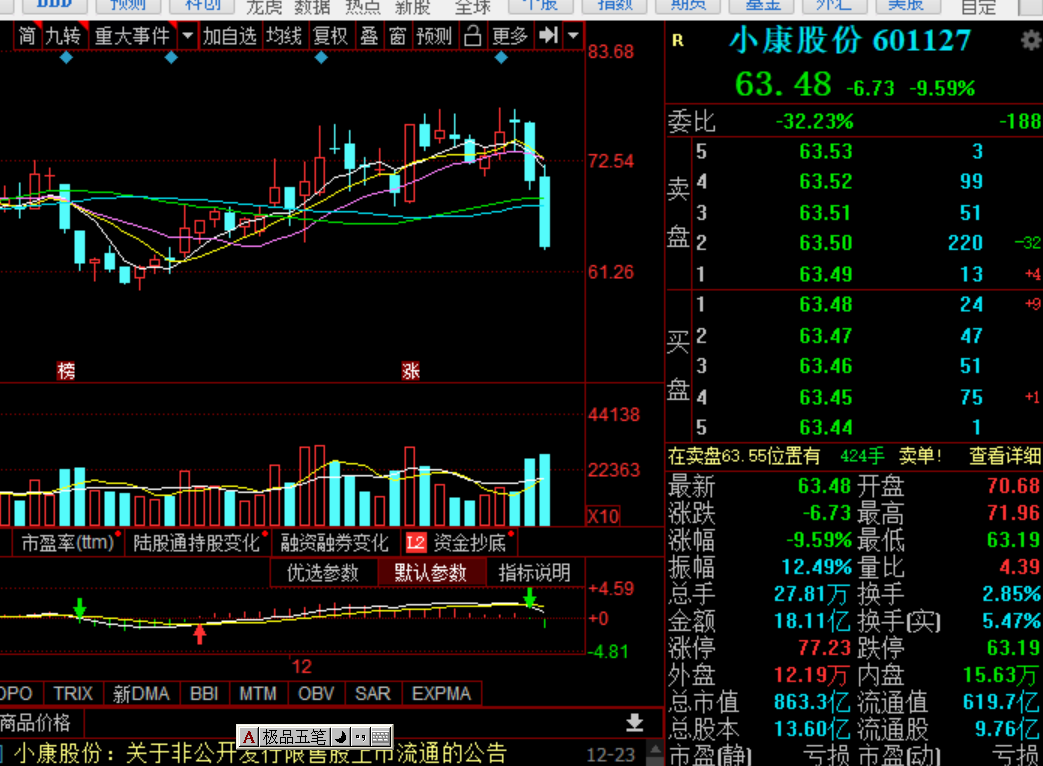Image resolution: width=1043 pixels, height=766 pixels.
Task: Toggle the 窗 window option
Action: click(398, 35)
